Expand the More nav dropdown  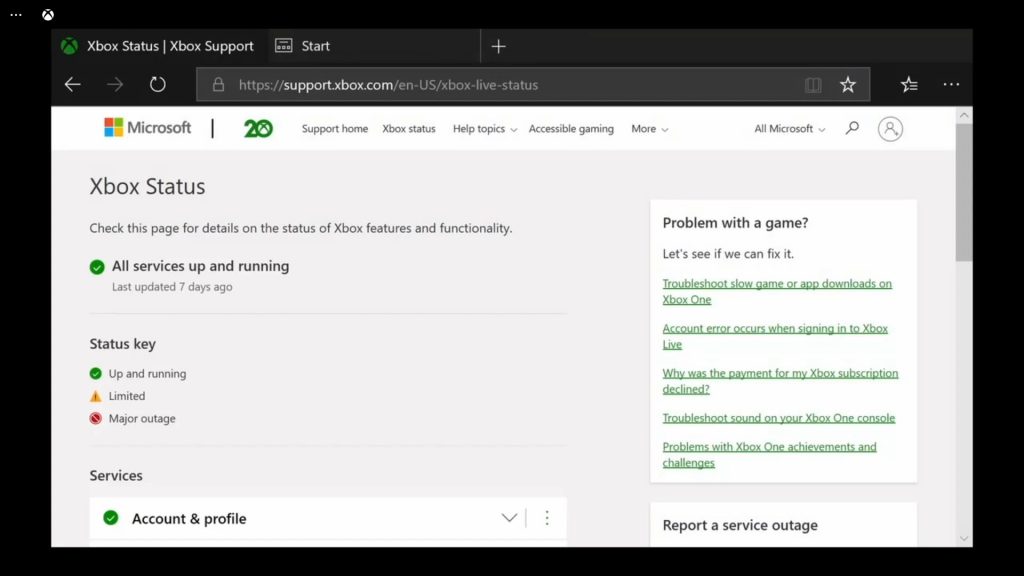pos(649,129)
